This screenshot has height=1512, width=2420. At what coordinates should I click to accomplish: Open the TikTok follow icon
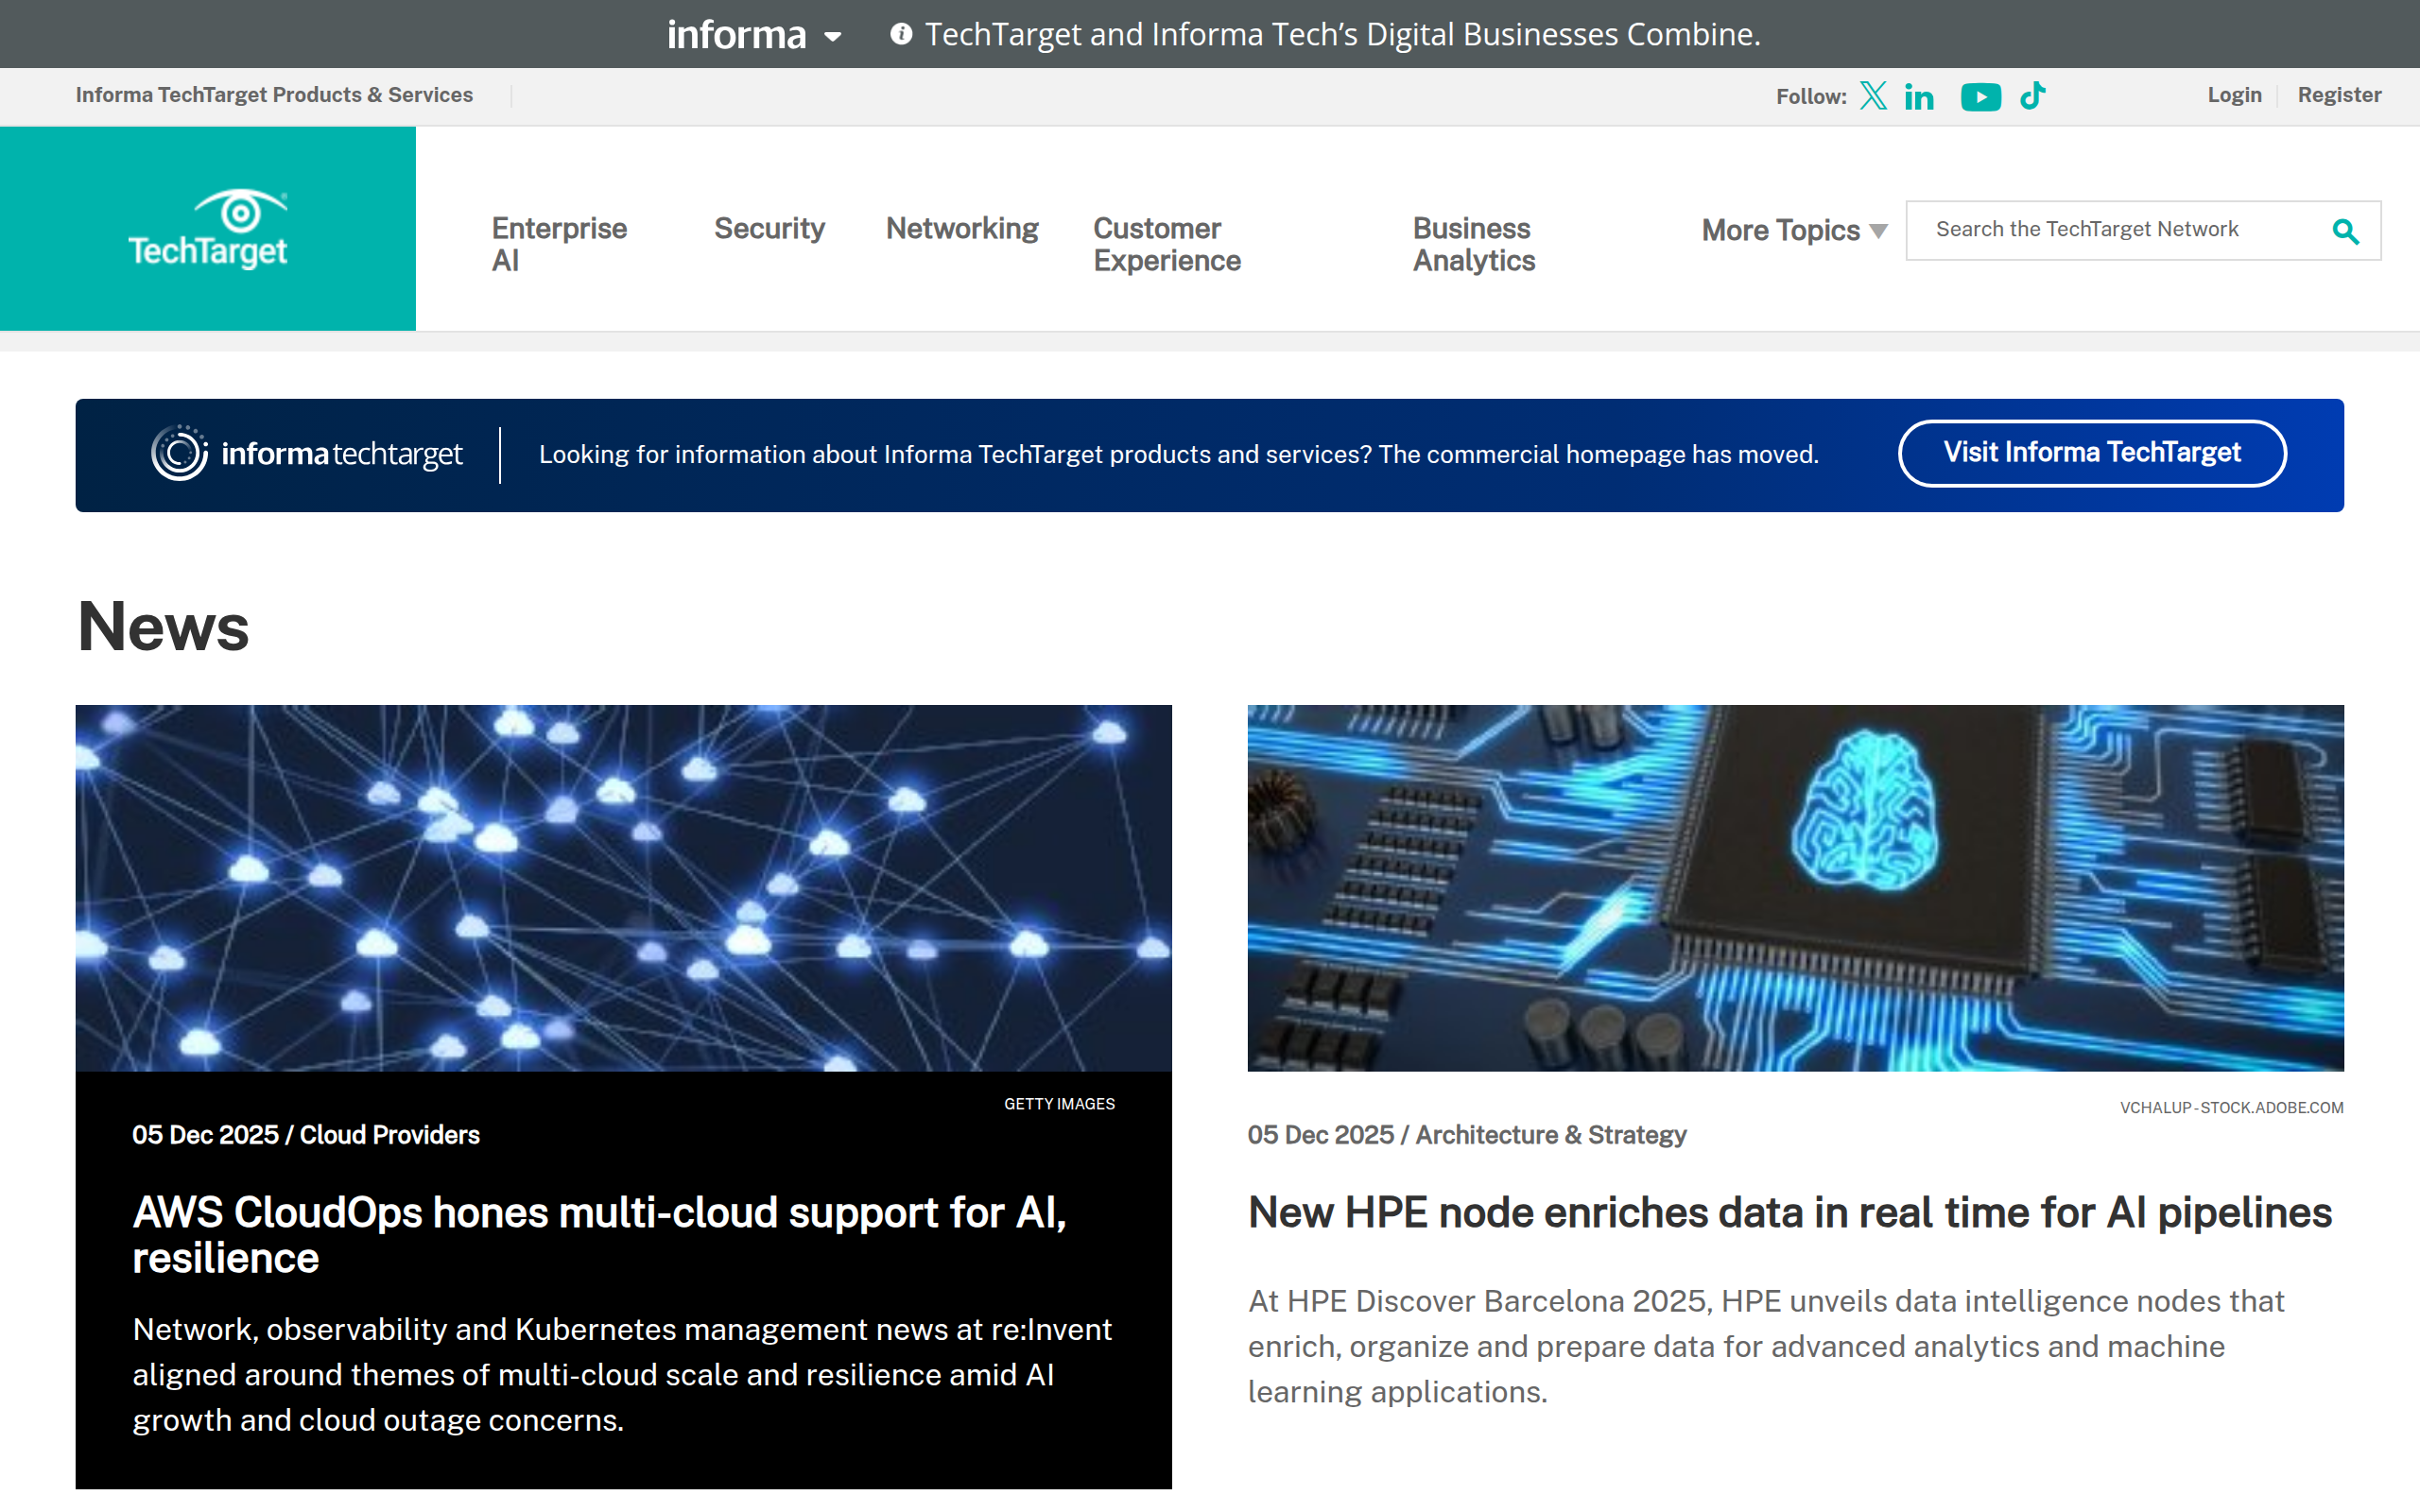point(2033,96)
